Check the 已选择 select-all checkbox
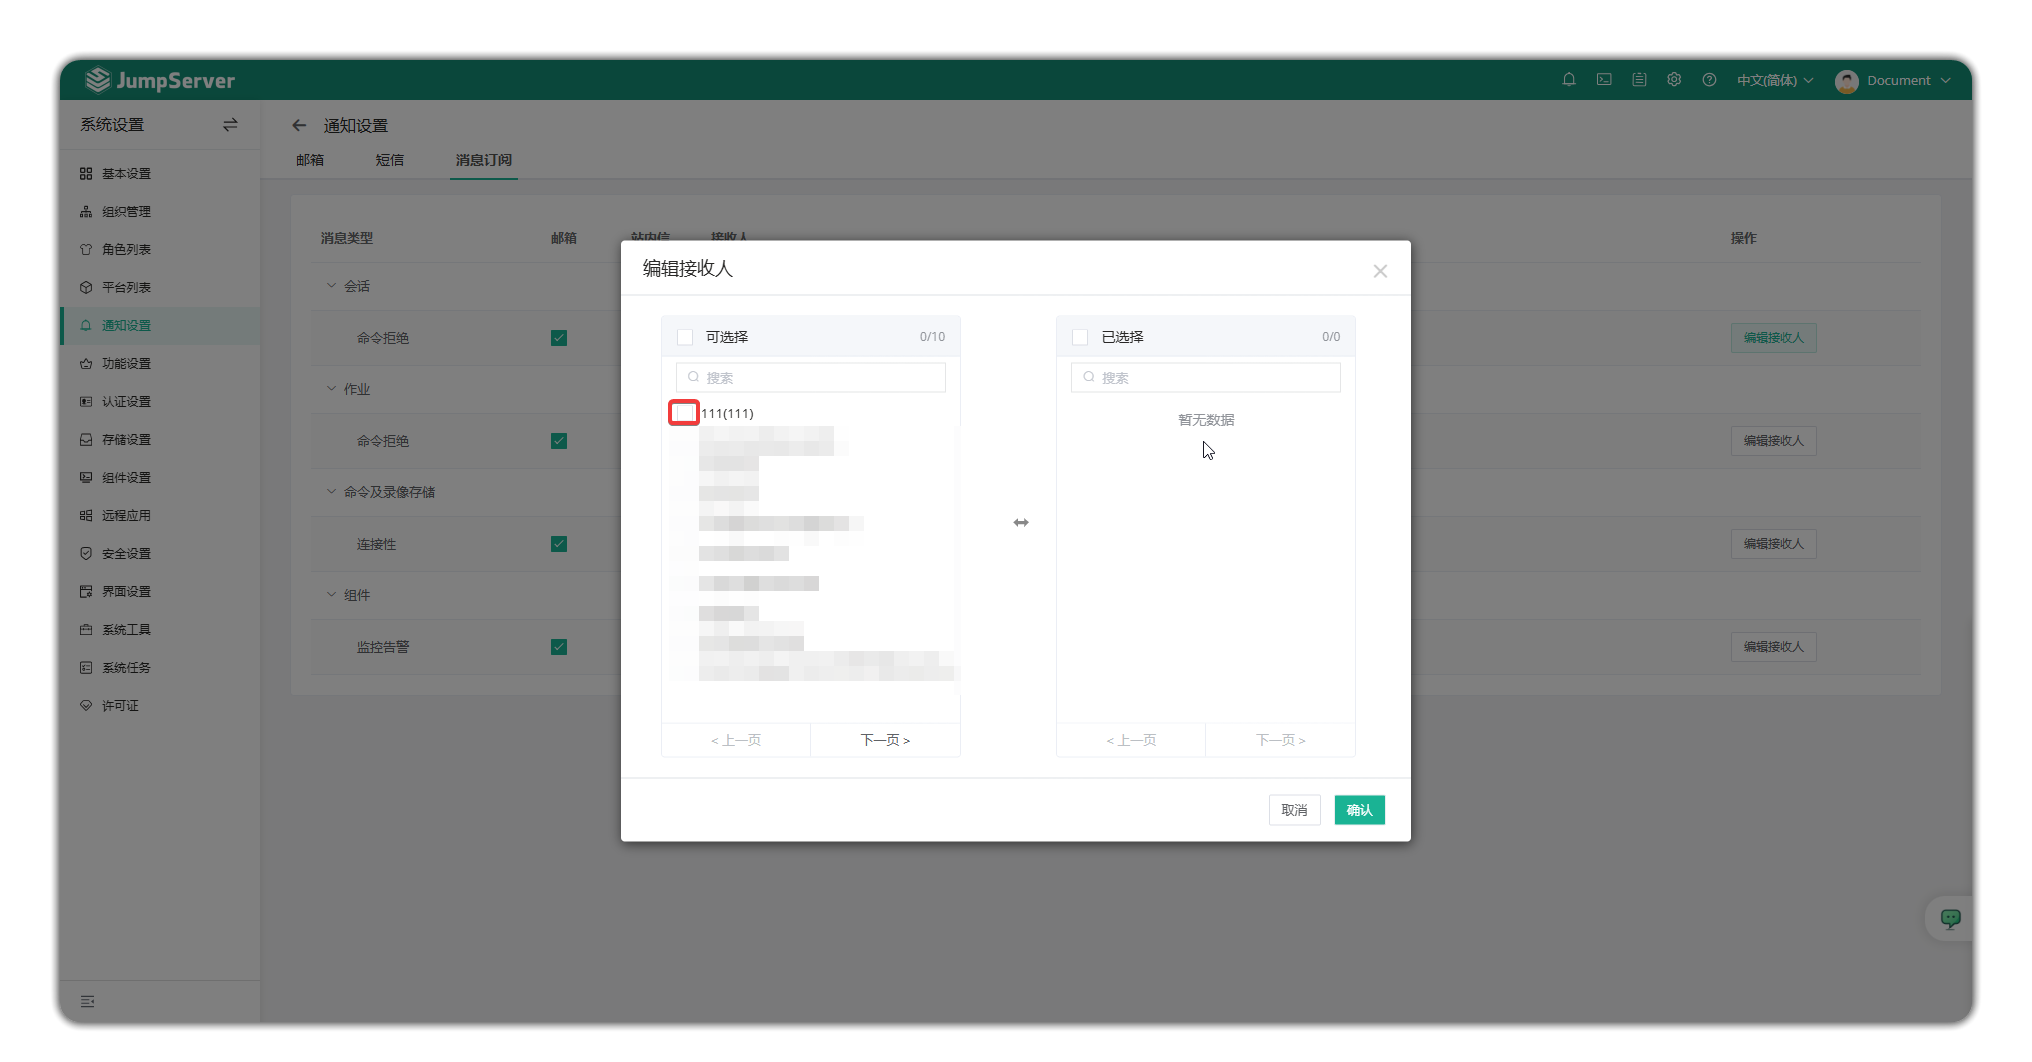This screenshot has width=2032, height=1062. pos(1080,337)
